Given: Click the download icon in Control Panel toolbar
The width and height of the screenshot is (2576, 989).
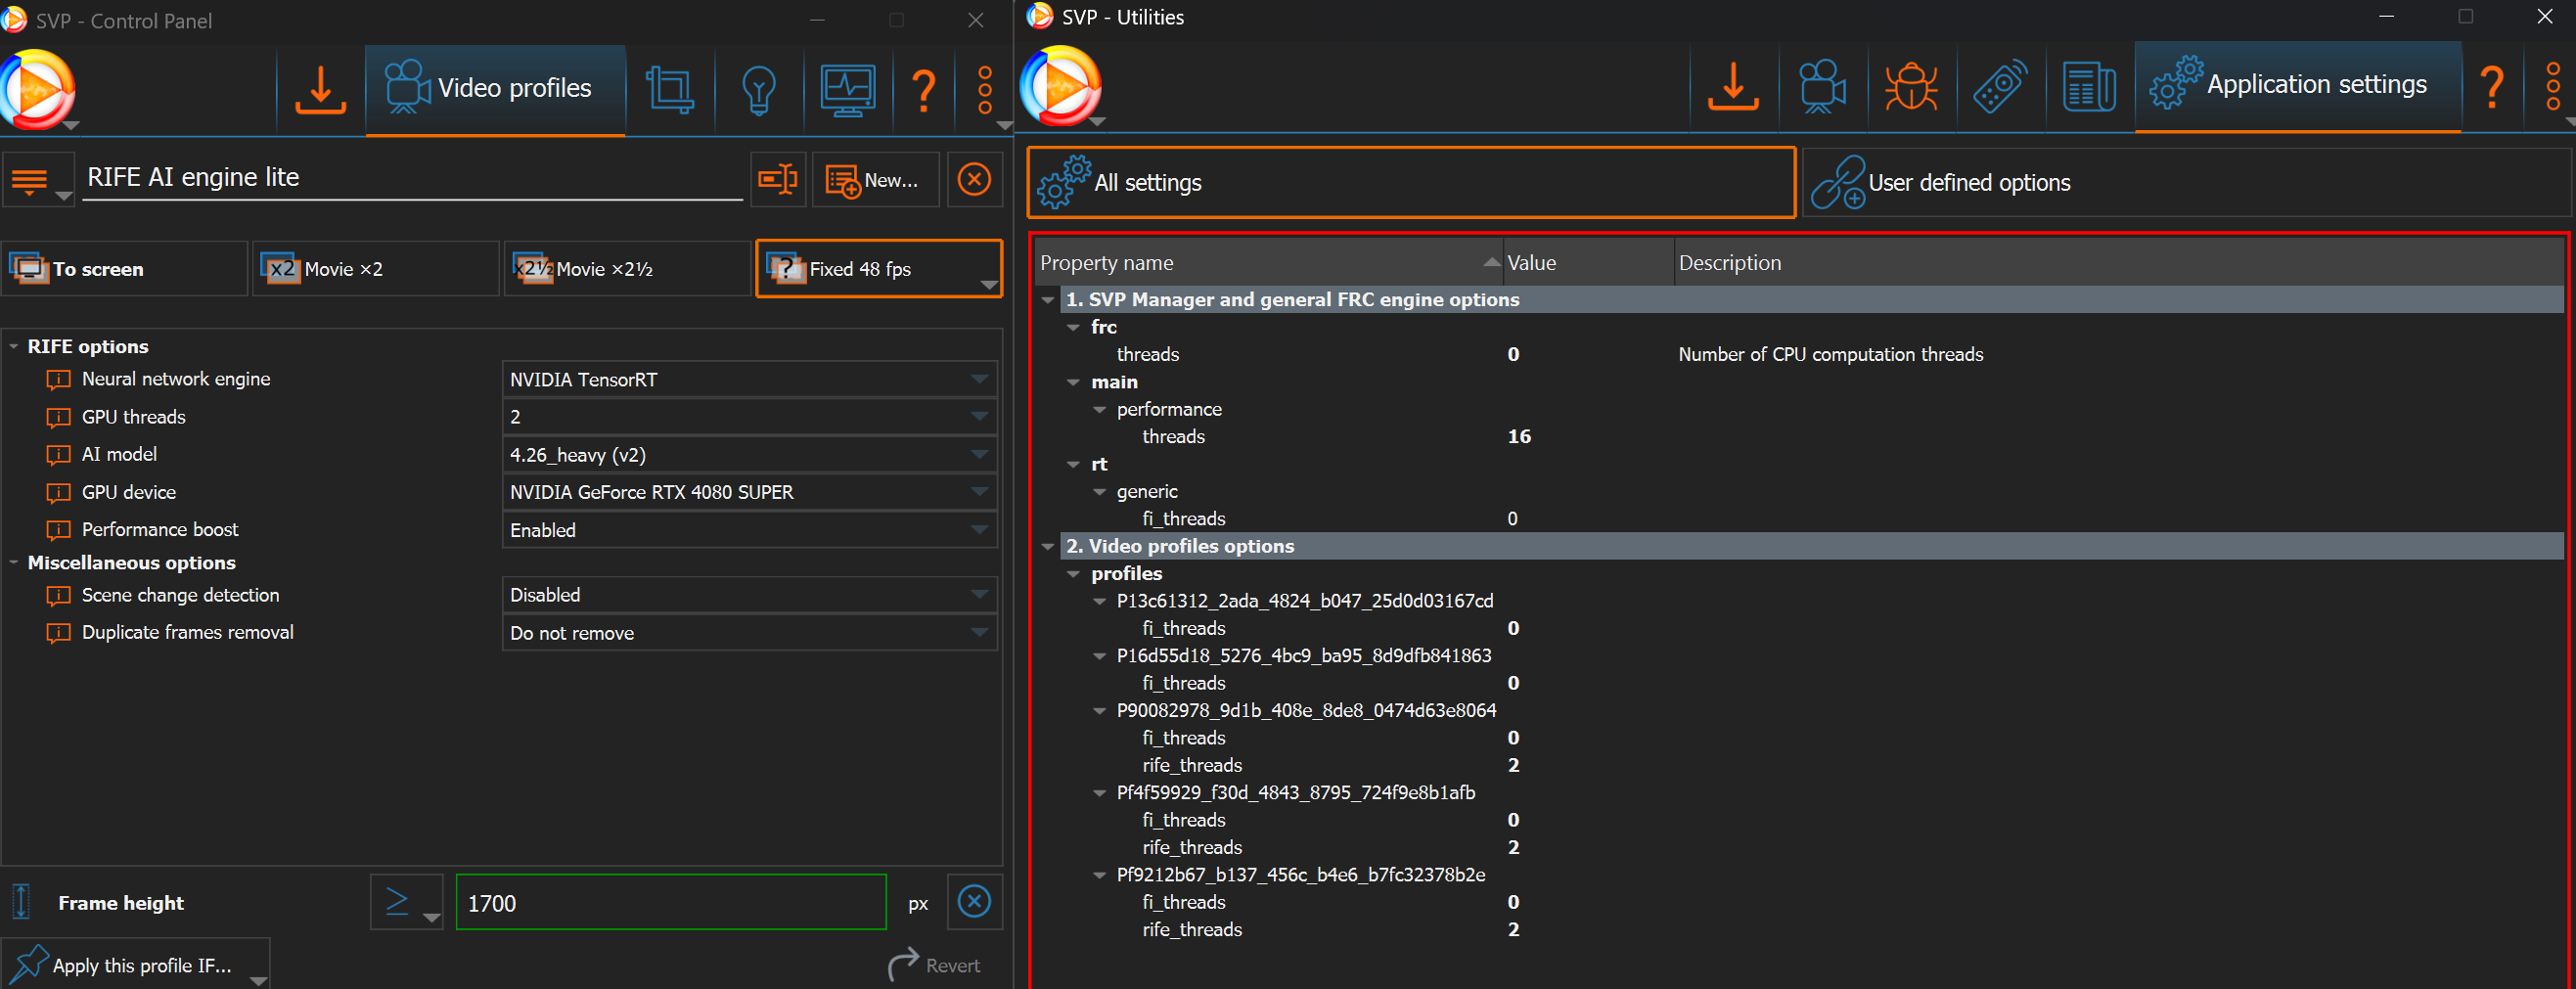Looking at the screenshot, I should [x=320, y=90].
